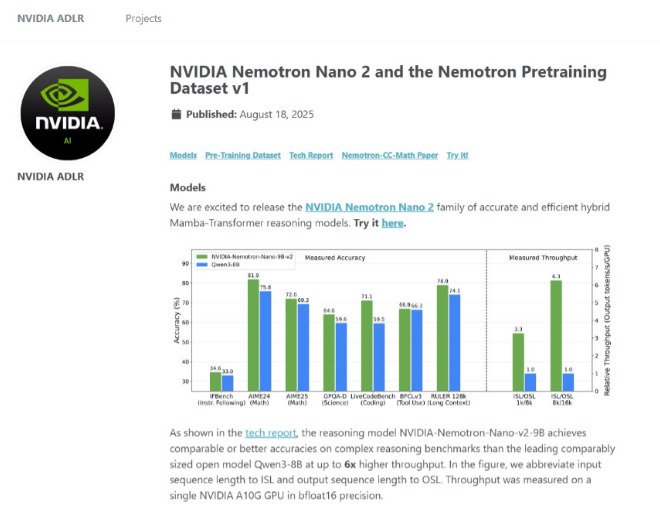
Task: Click the LiveCodeBench (Coding) axis label
Action: tap(373, 399)
